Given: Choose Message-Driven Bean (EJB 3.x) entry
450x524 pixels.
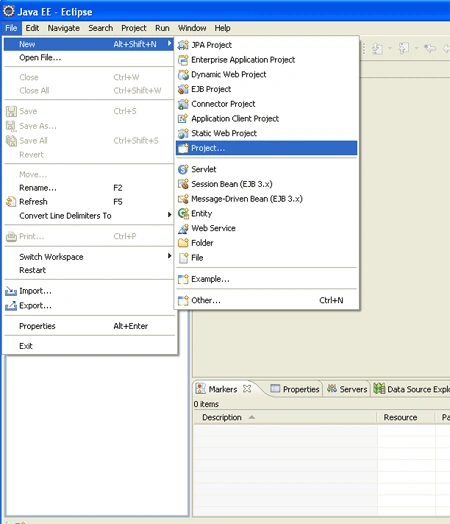Looking at the screenshot, I should pyautogui.click(x=267, y=199).
